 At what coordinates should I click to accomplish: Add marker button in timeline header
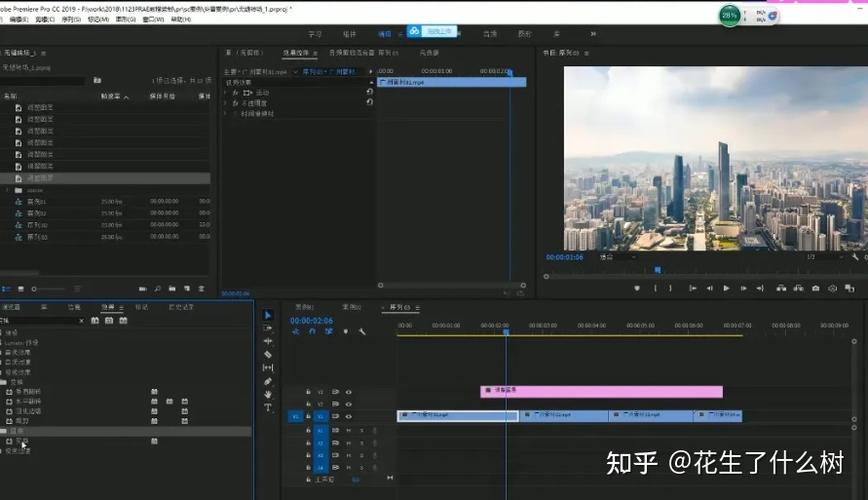pyautogui.click(x=345, y=332)
